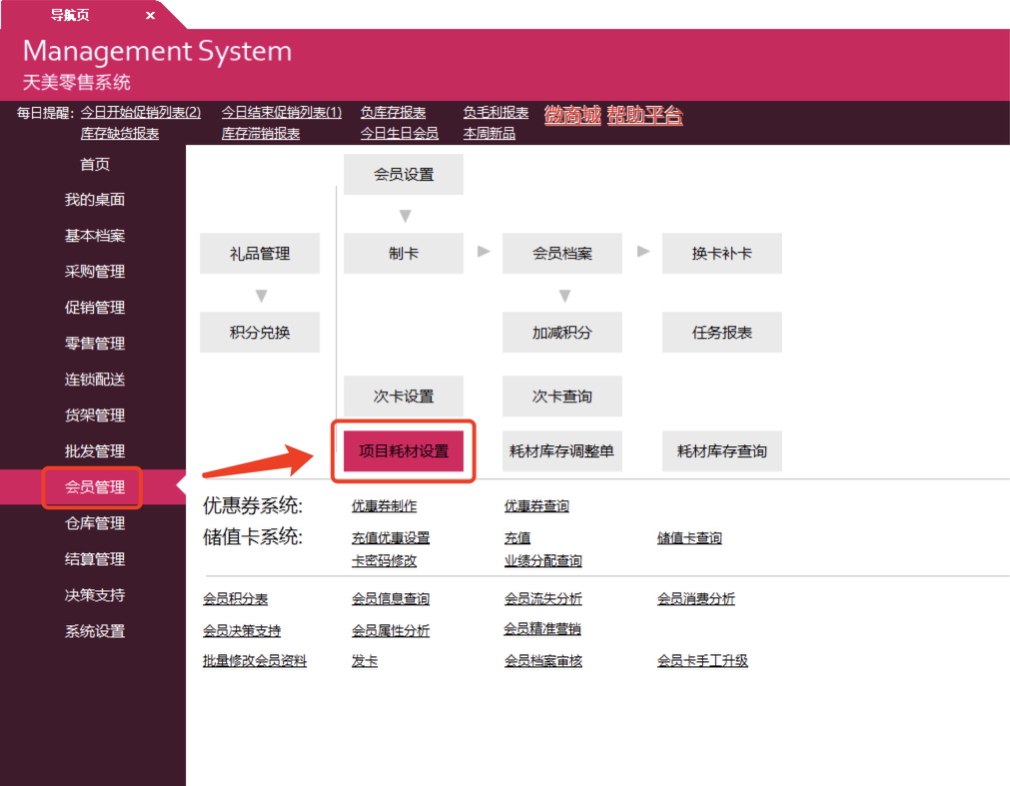Switch to the 导航页 tab
The height and width of the screenshot is (786, 1010).
click(70, 15)
